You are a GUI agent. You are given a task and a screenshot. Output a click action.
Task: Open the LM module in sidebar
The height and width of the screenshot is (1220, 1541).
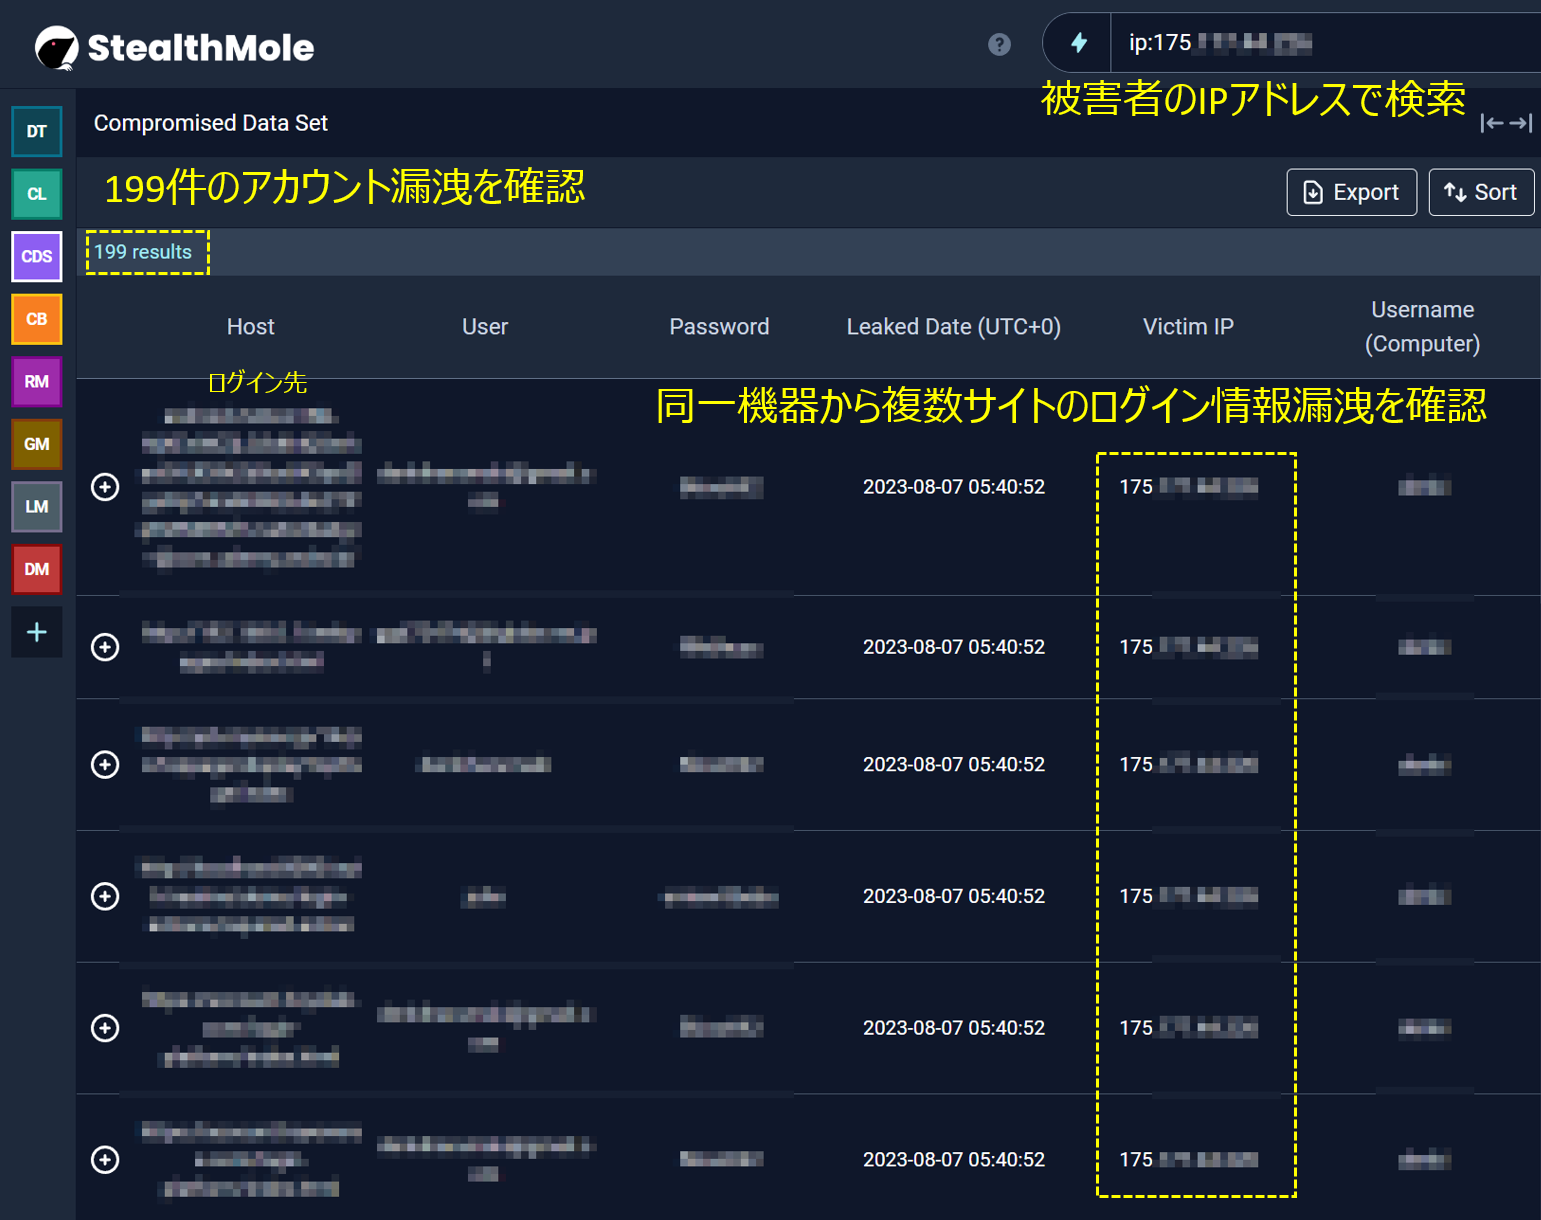point(37,506)
